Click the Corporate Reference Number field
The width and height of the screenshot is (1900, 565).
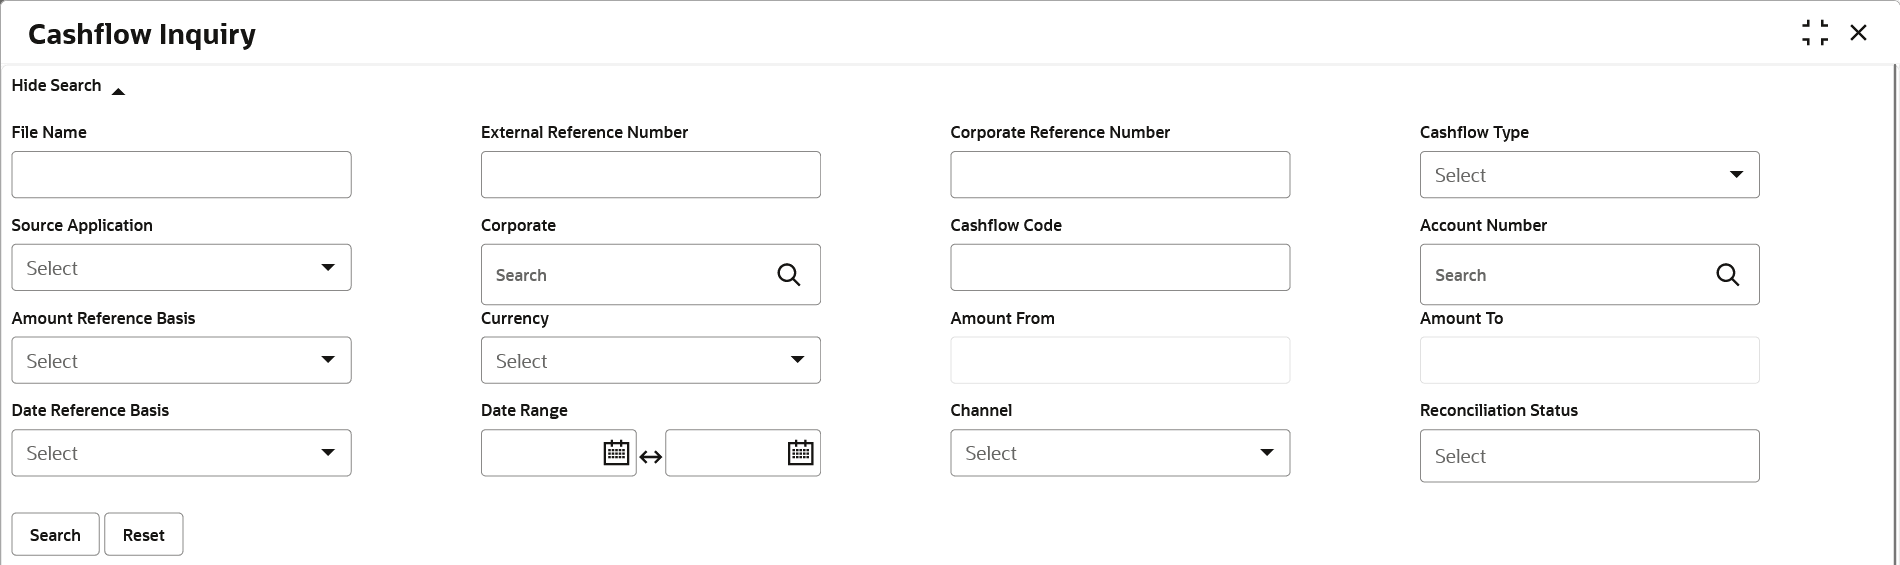click(x=1119, y=175)
